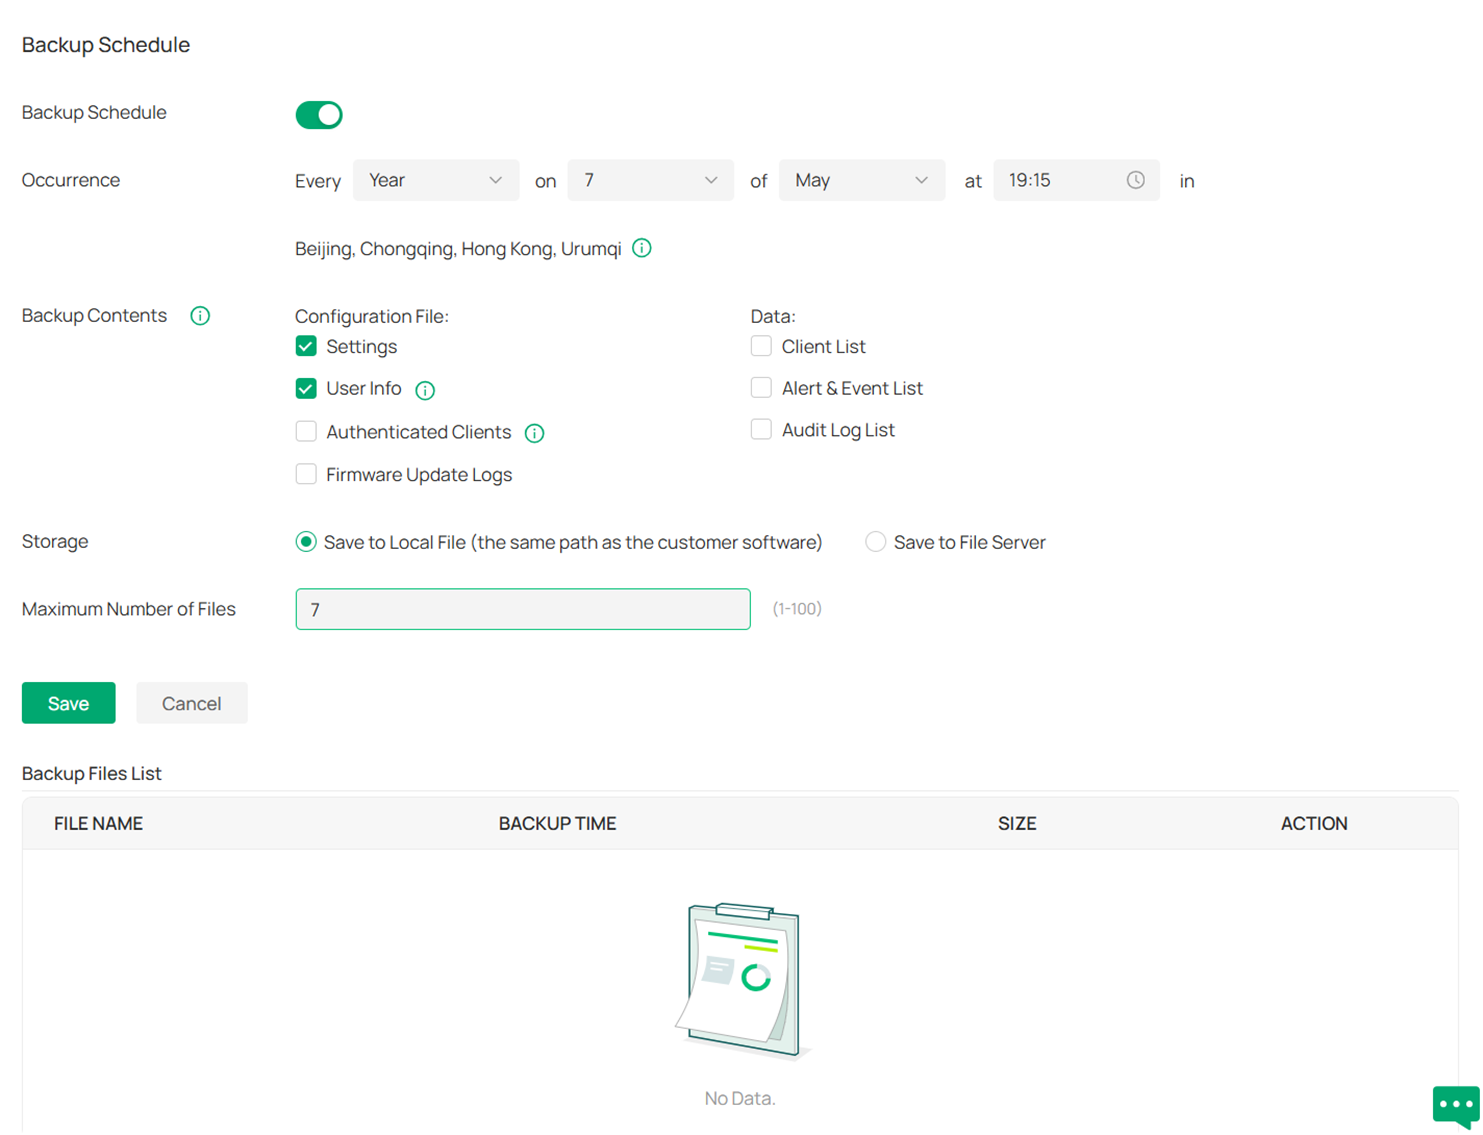Uncheck the Settings checkbox
The width and height of the screenshot is (1483, 1135).
click(306, 347)
